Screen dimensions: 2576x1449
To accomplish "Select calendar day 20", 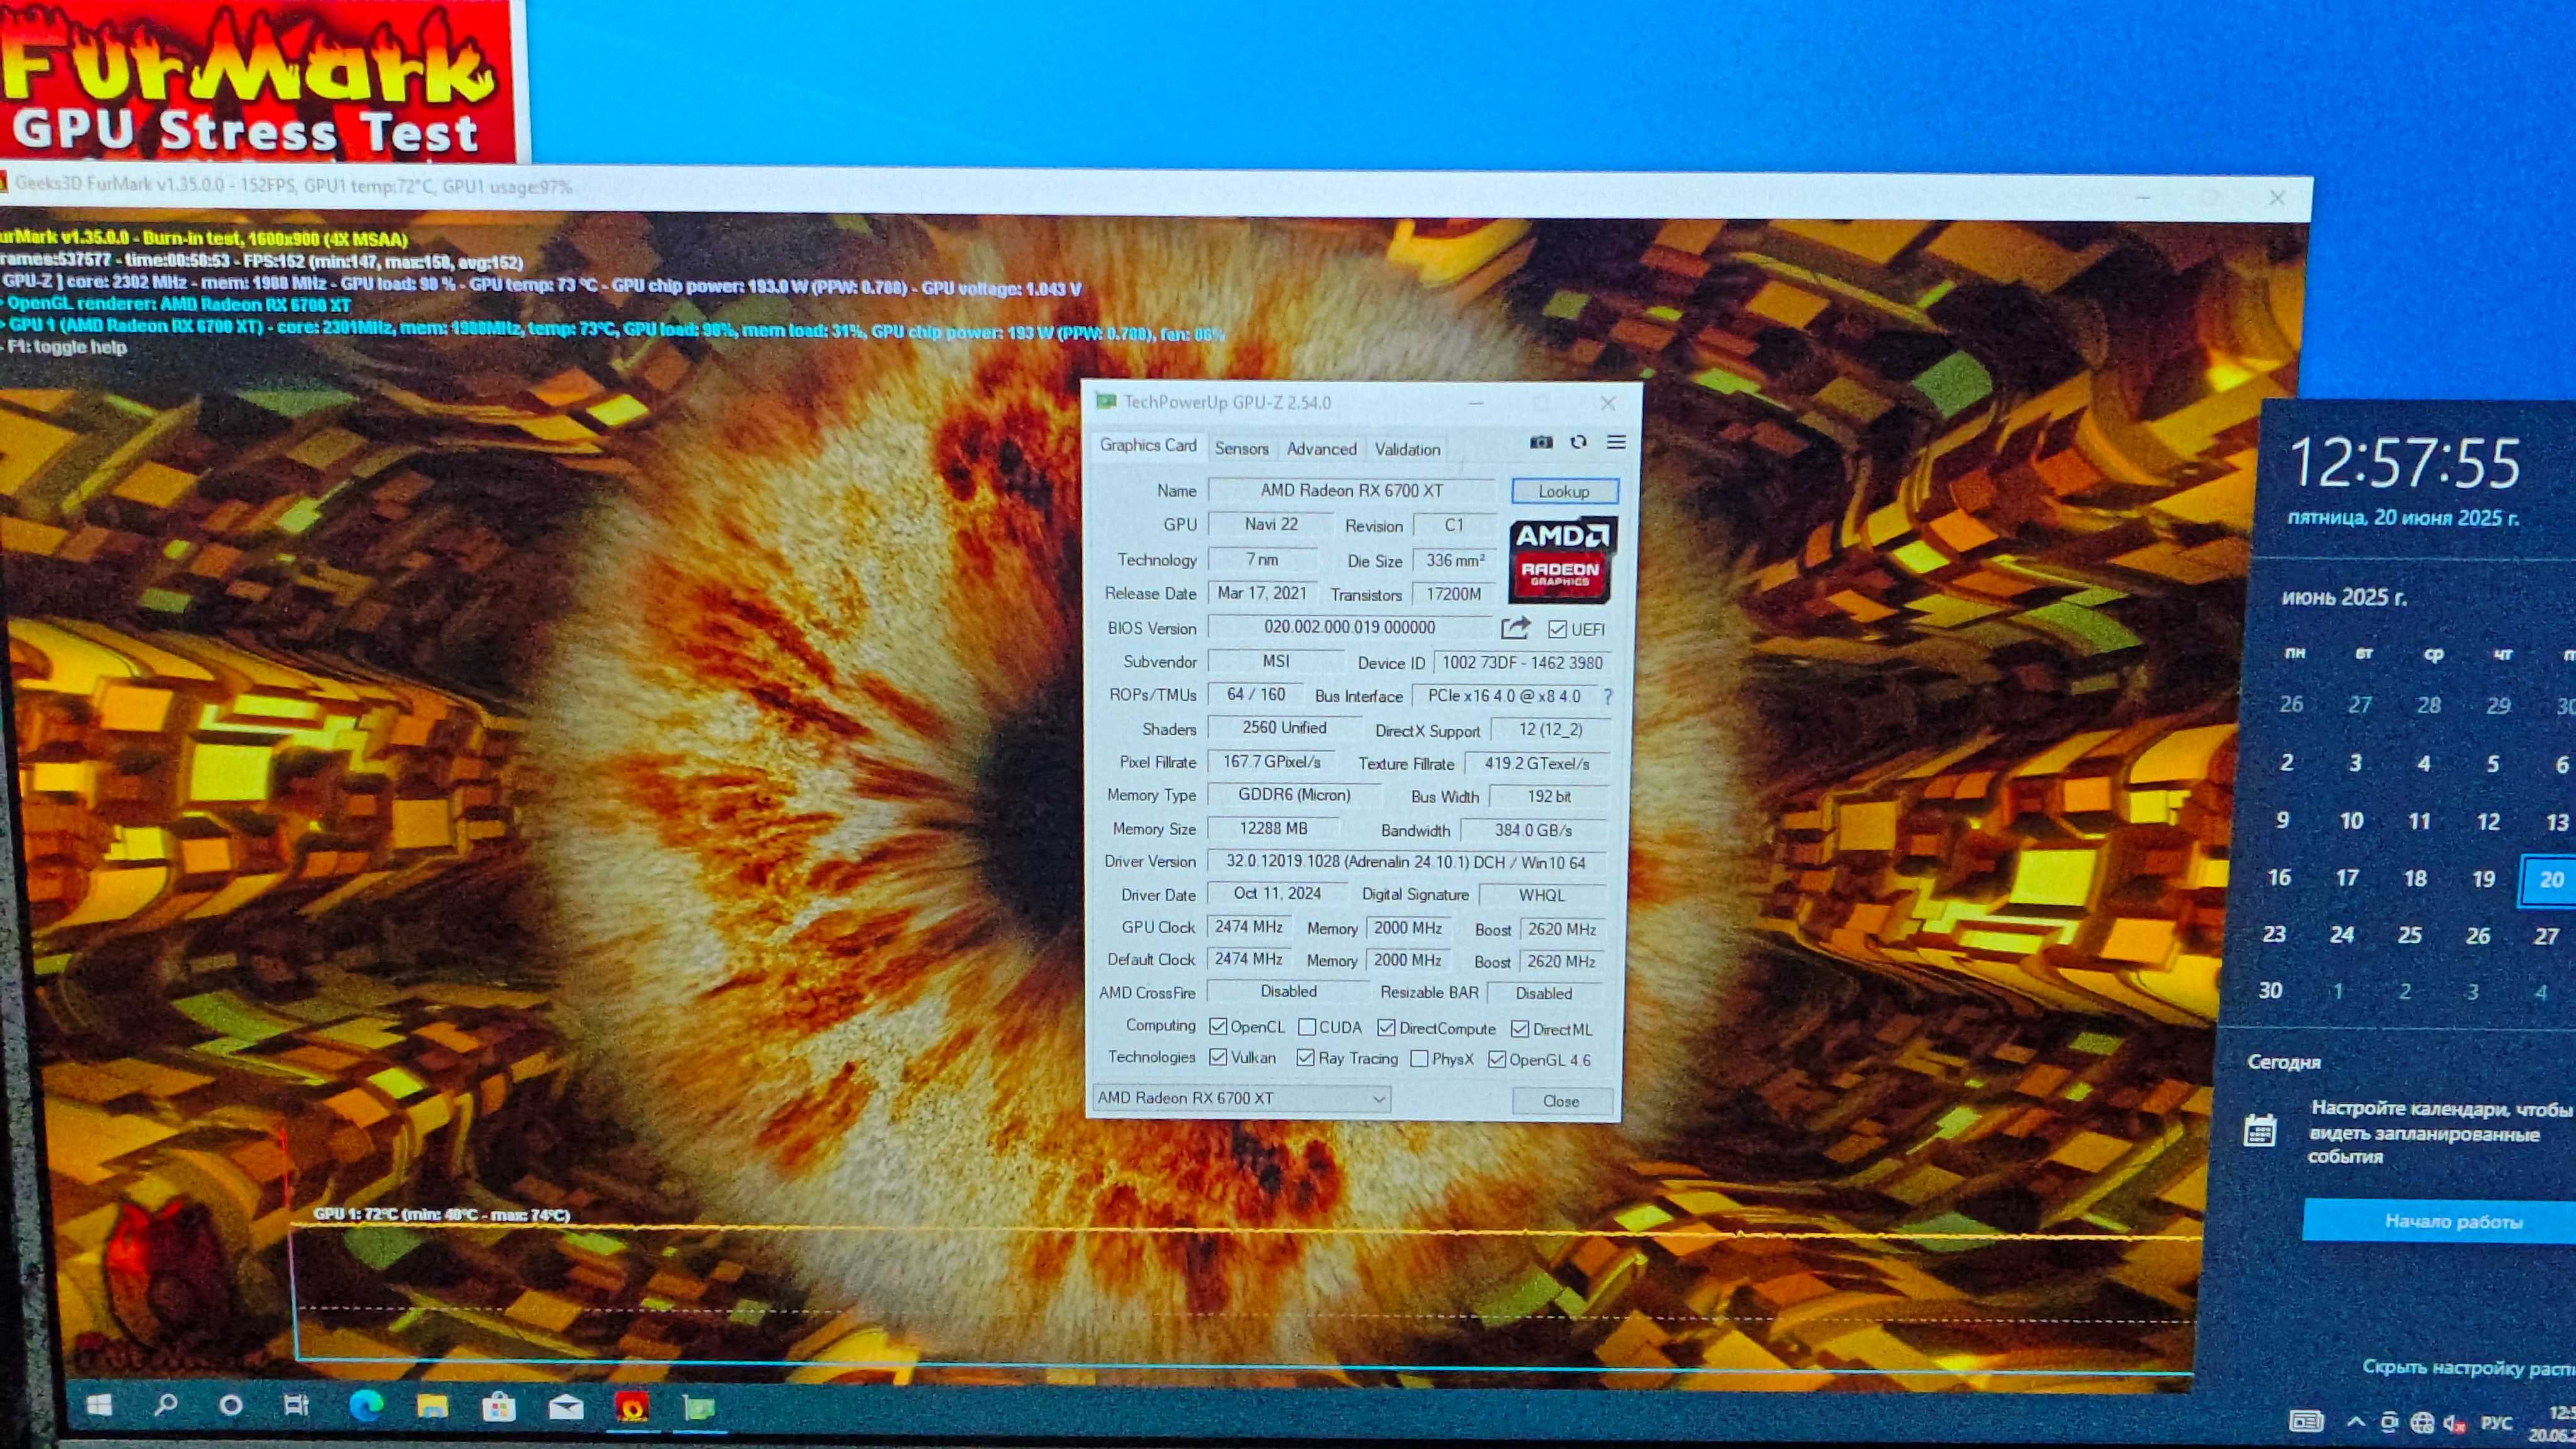I will (x=2551, y=880).
